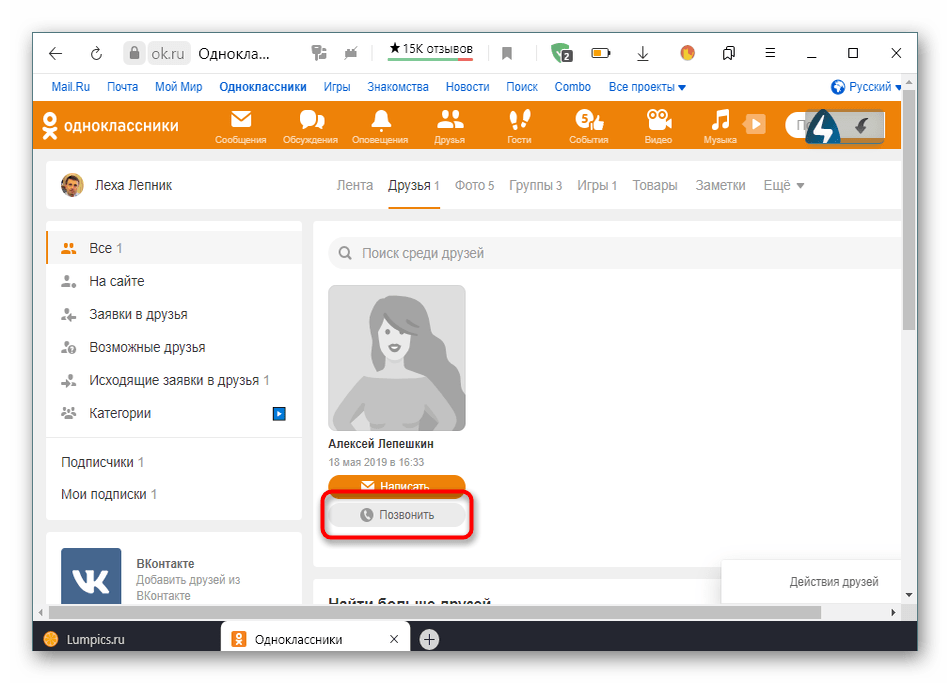Screen dimensions: 950x683
Task: Click the Позвонить call button
Action: 397,515
